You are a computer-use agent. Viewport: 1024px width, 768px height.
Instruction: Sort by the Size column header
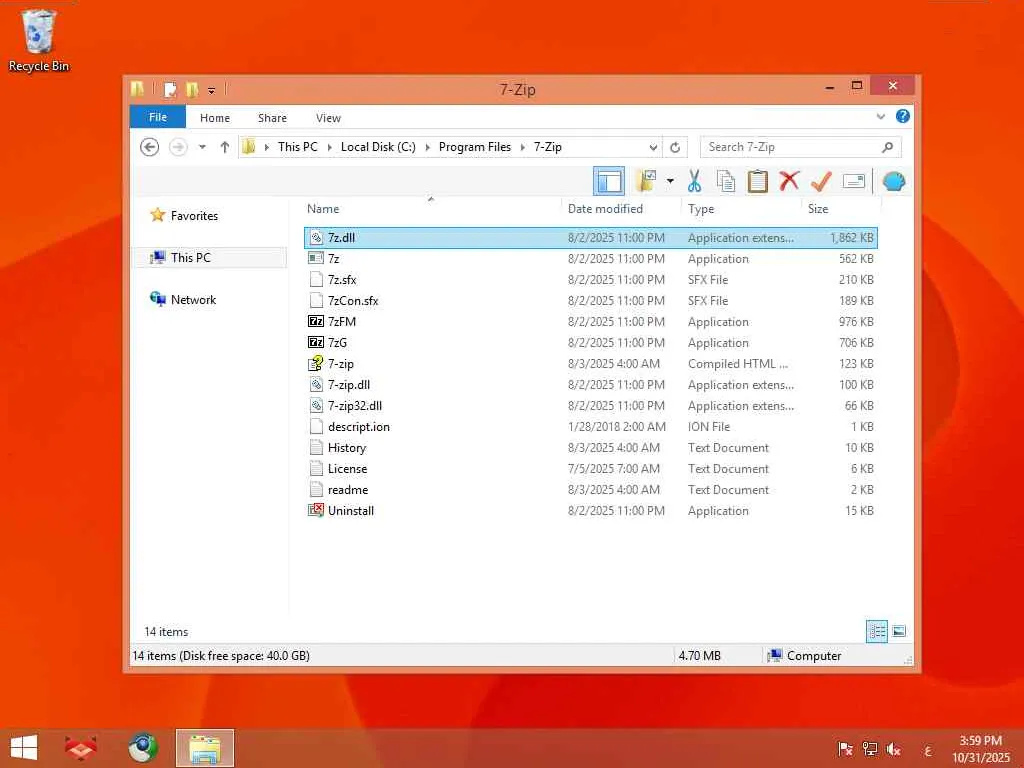(x=841, y=209)
